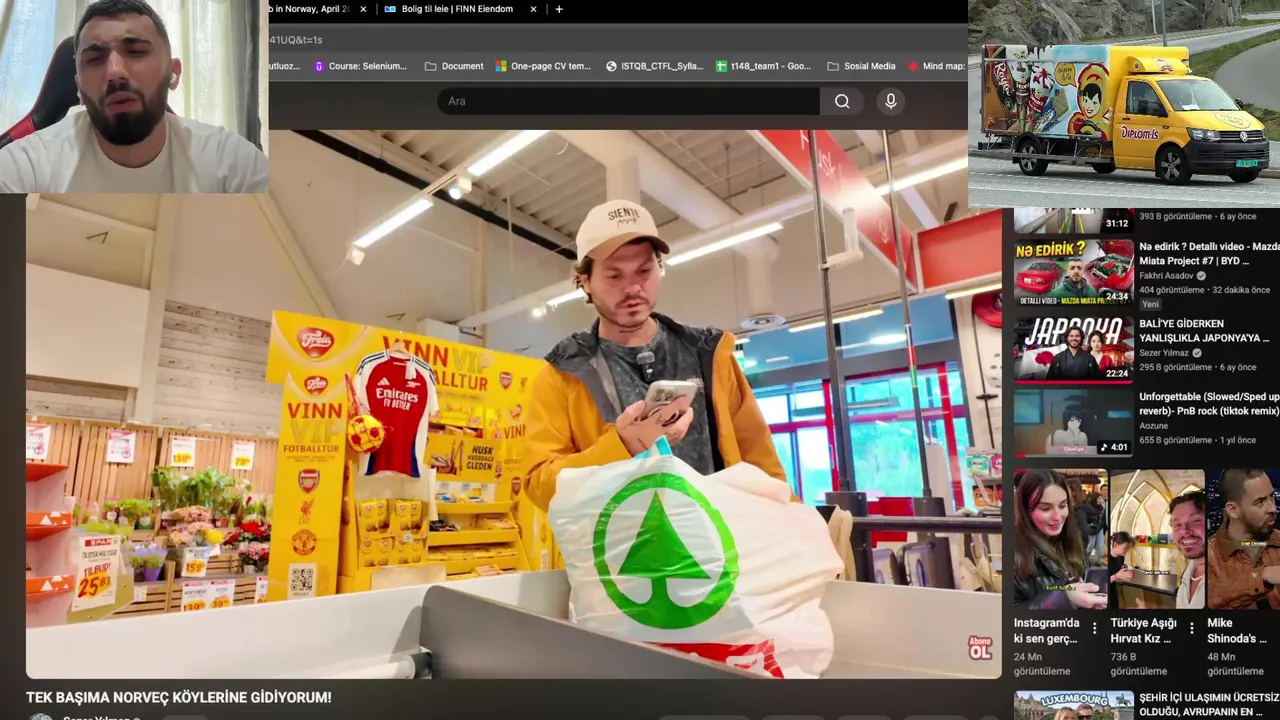Click video title 'TEK BAŞIMA NORVEÇ KÖYLERİNE GİDİYORUM!'
1280x720 pixels.
coord(179,697)
